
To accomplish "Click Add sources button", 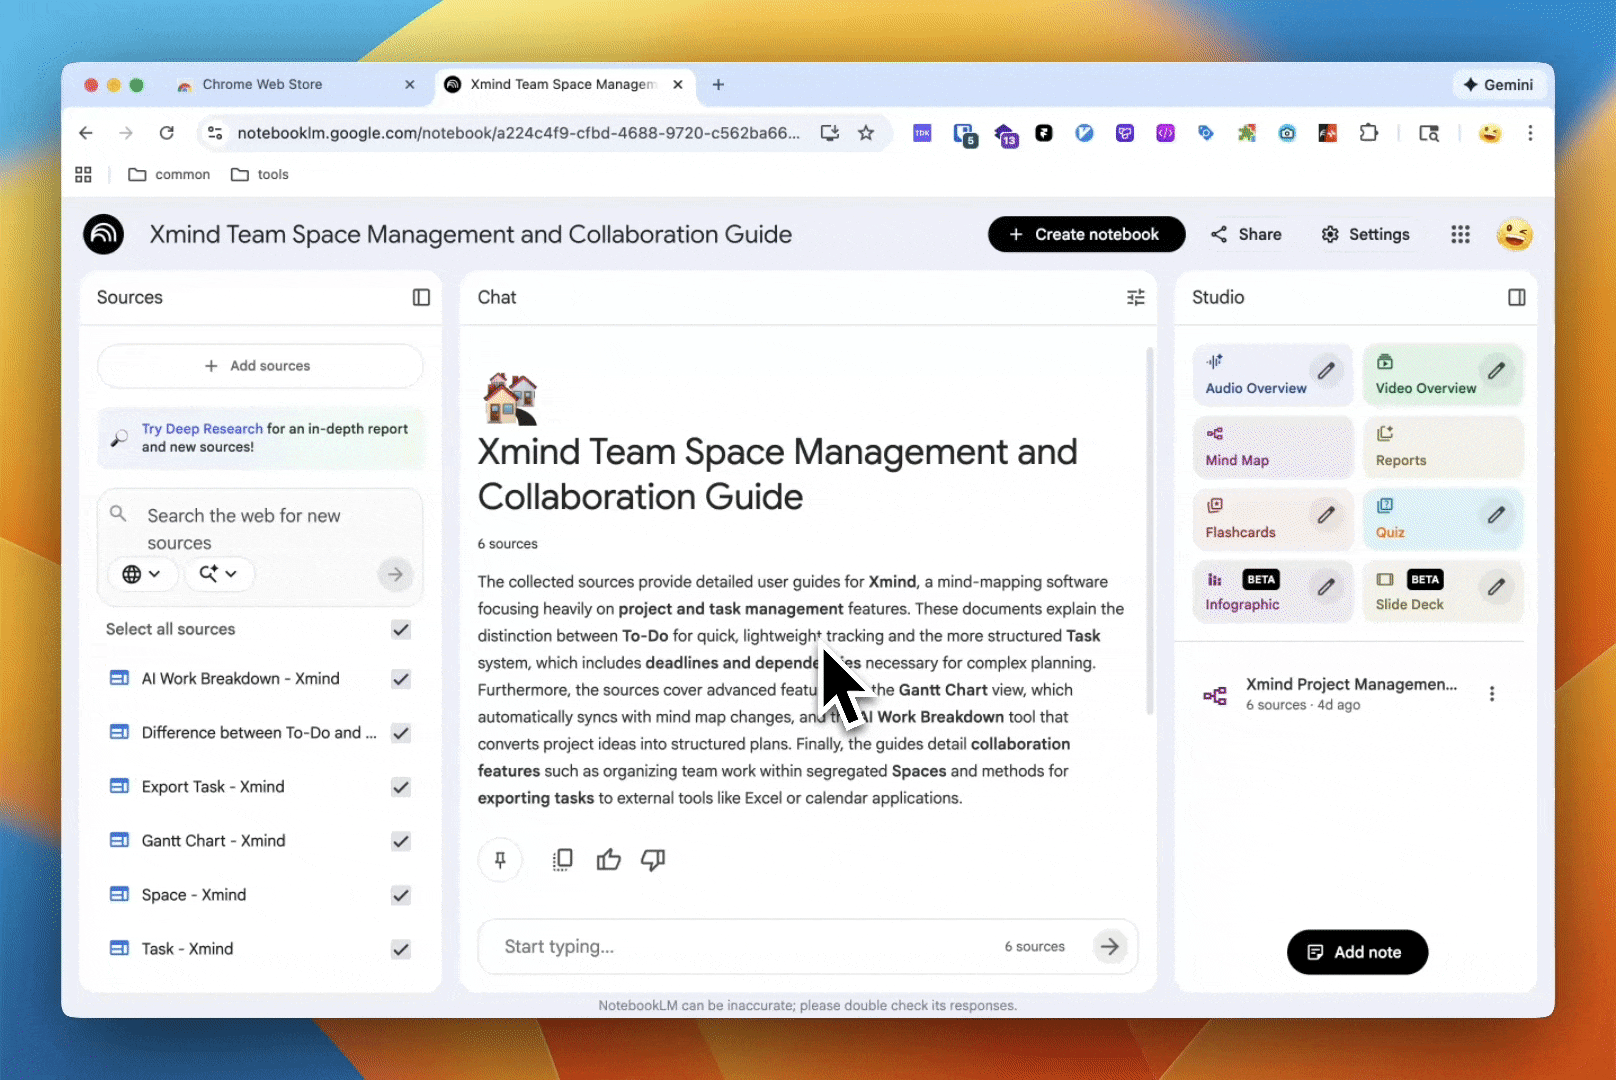I will pos(260,366).
